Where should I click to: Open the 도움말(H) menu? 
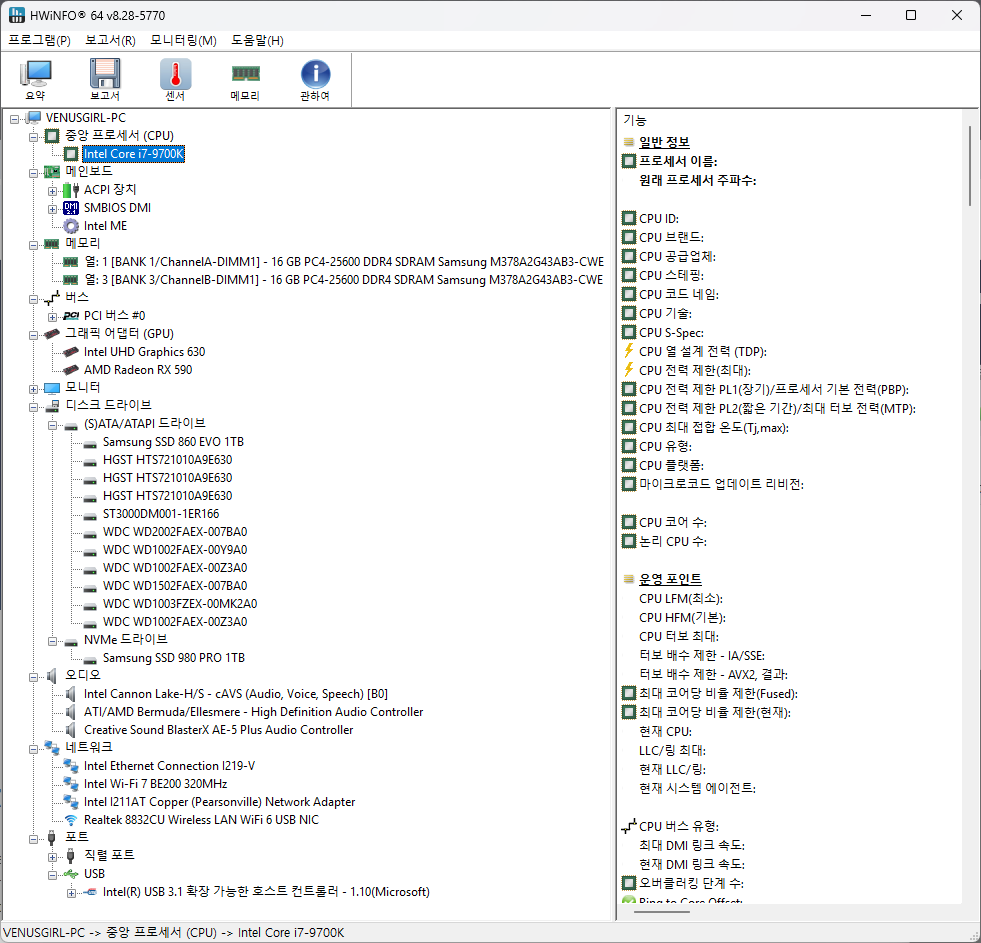[257, 41]
